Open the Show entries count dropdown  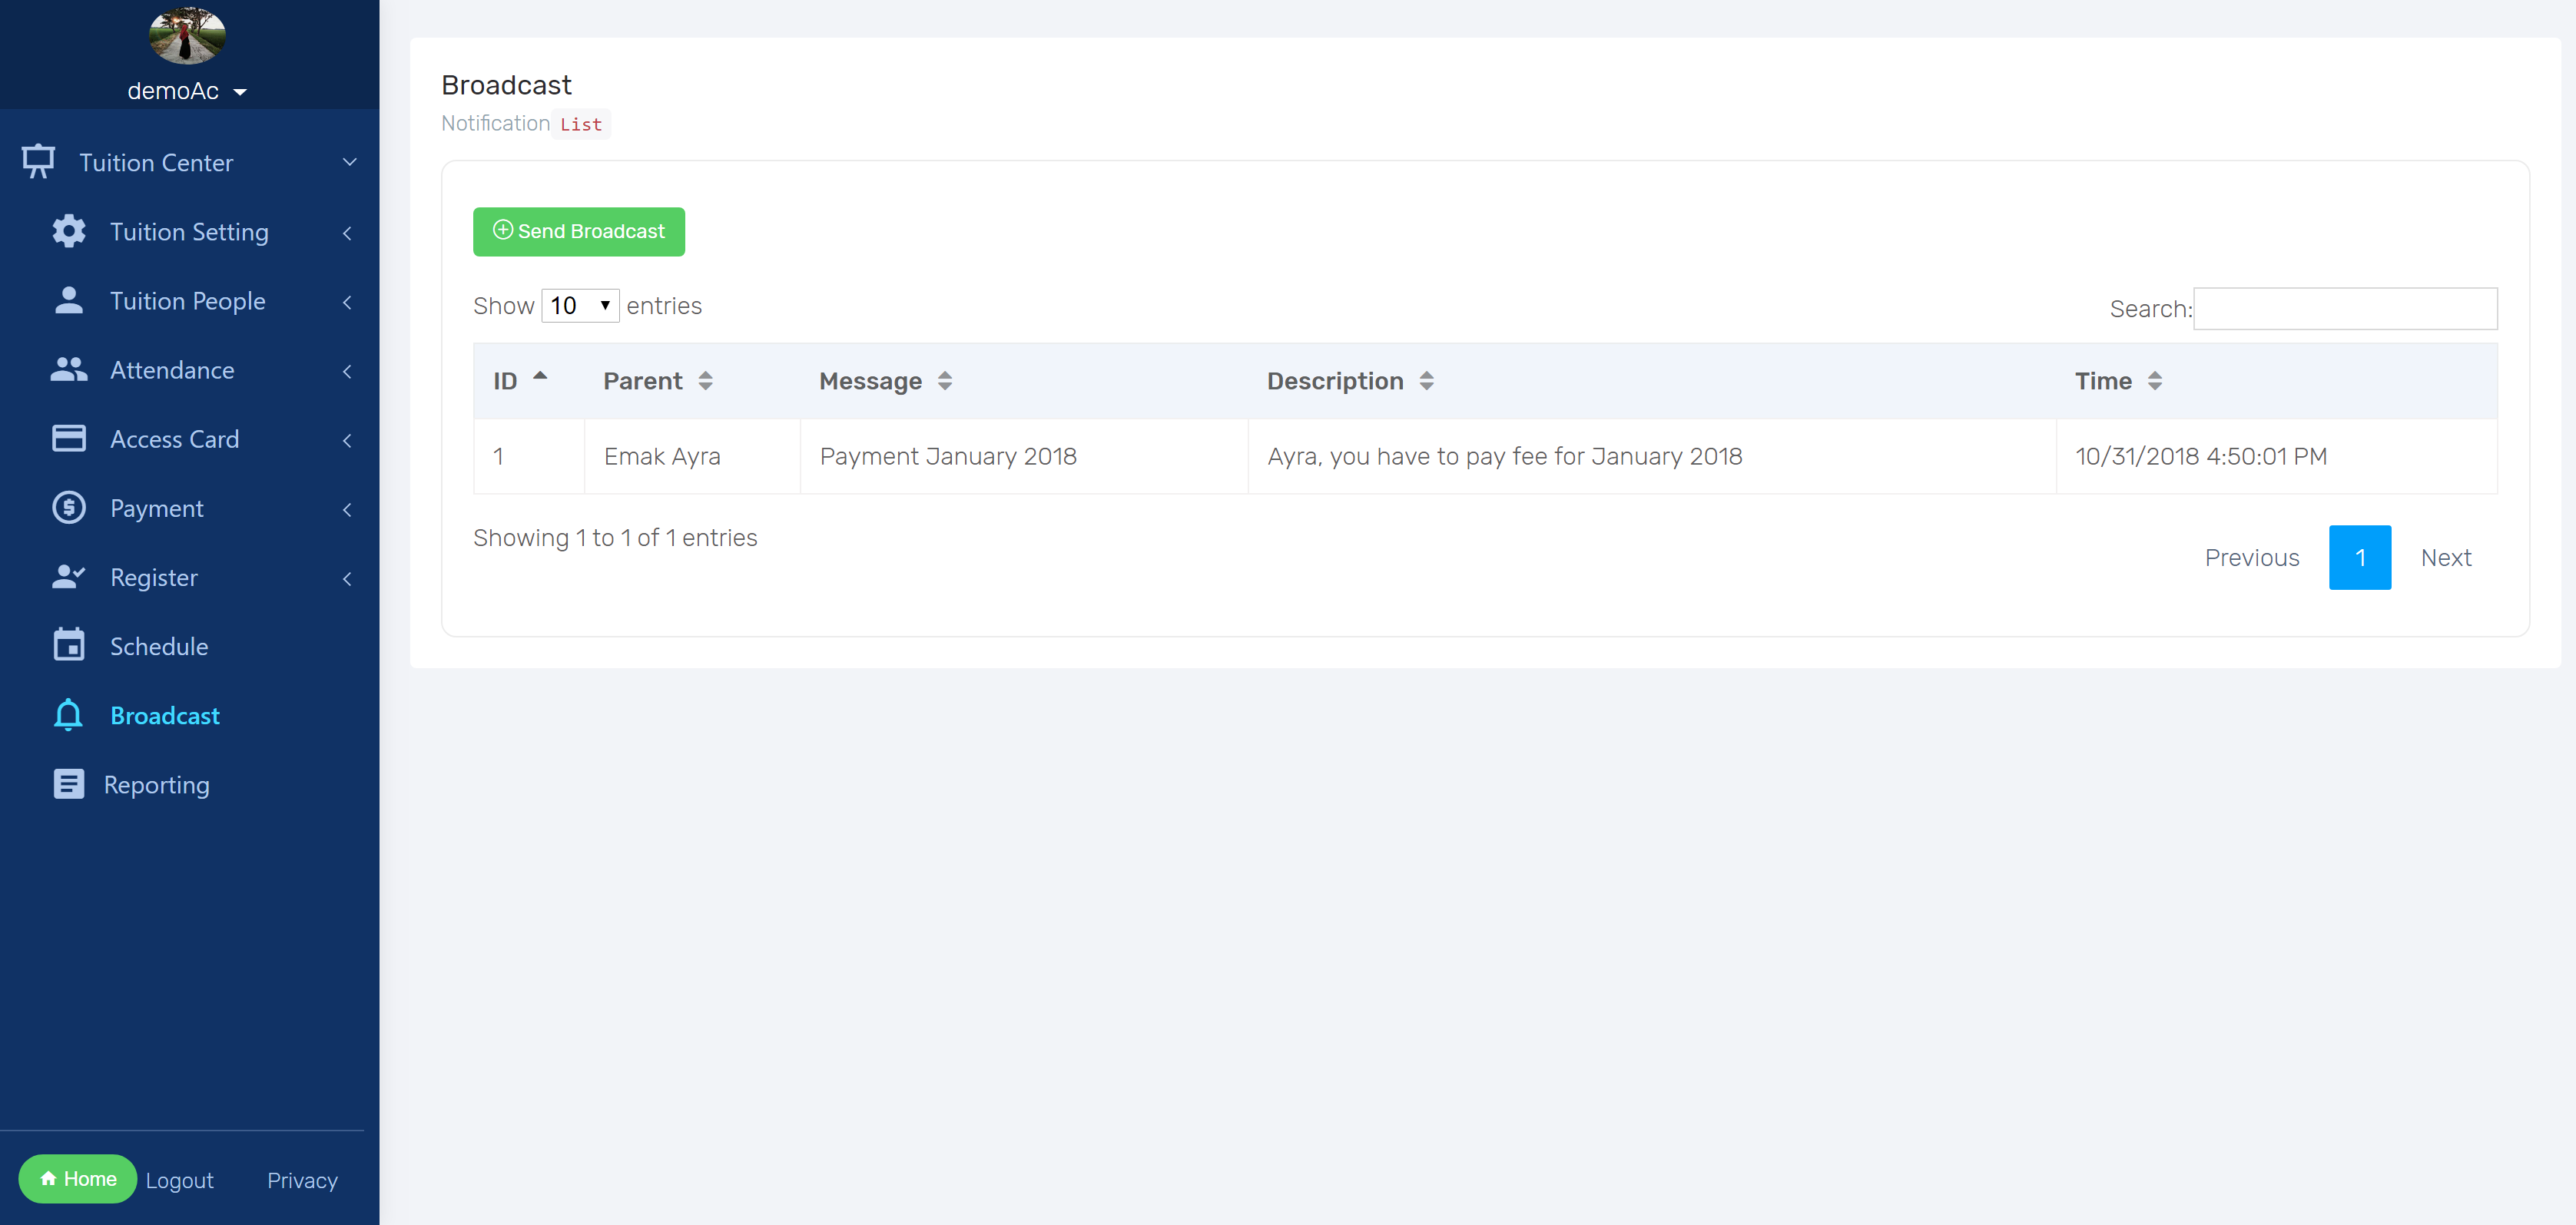(x=580, y=305)
